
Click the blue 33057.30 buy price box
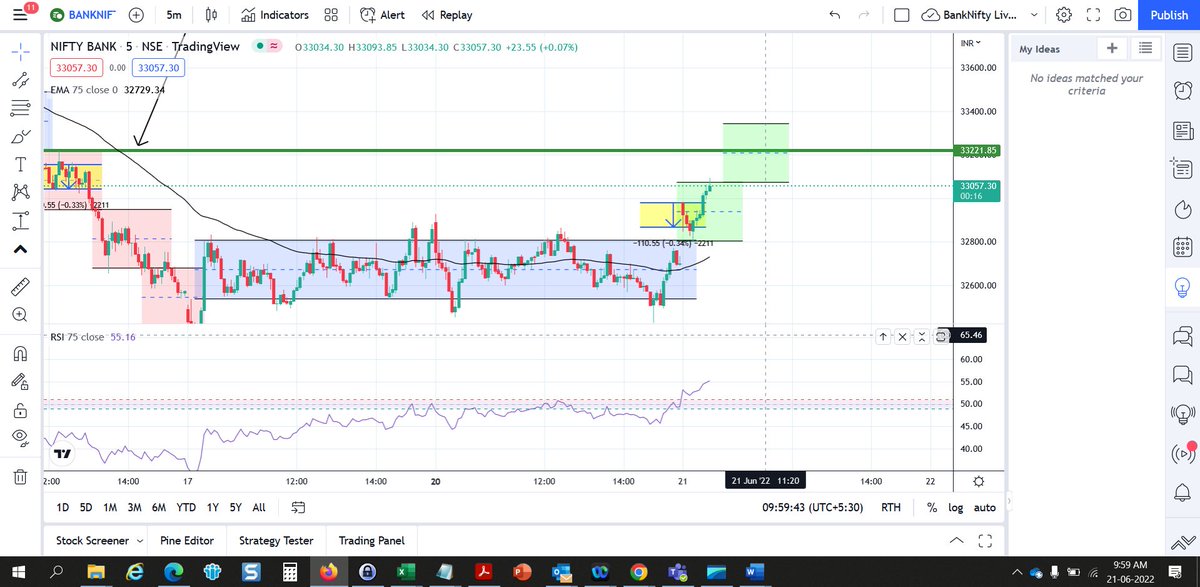tap(159, 67)
